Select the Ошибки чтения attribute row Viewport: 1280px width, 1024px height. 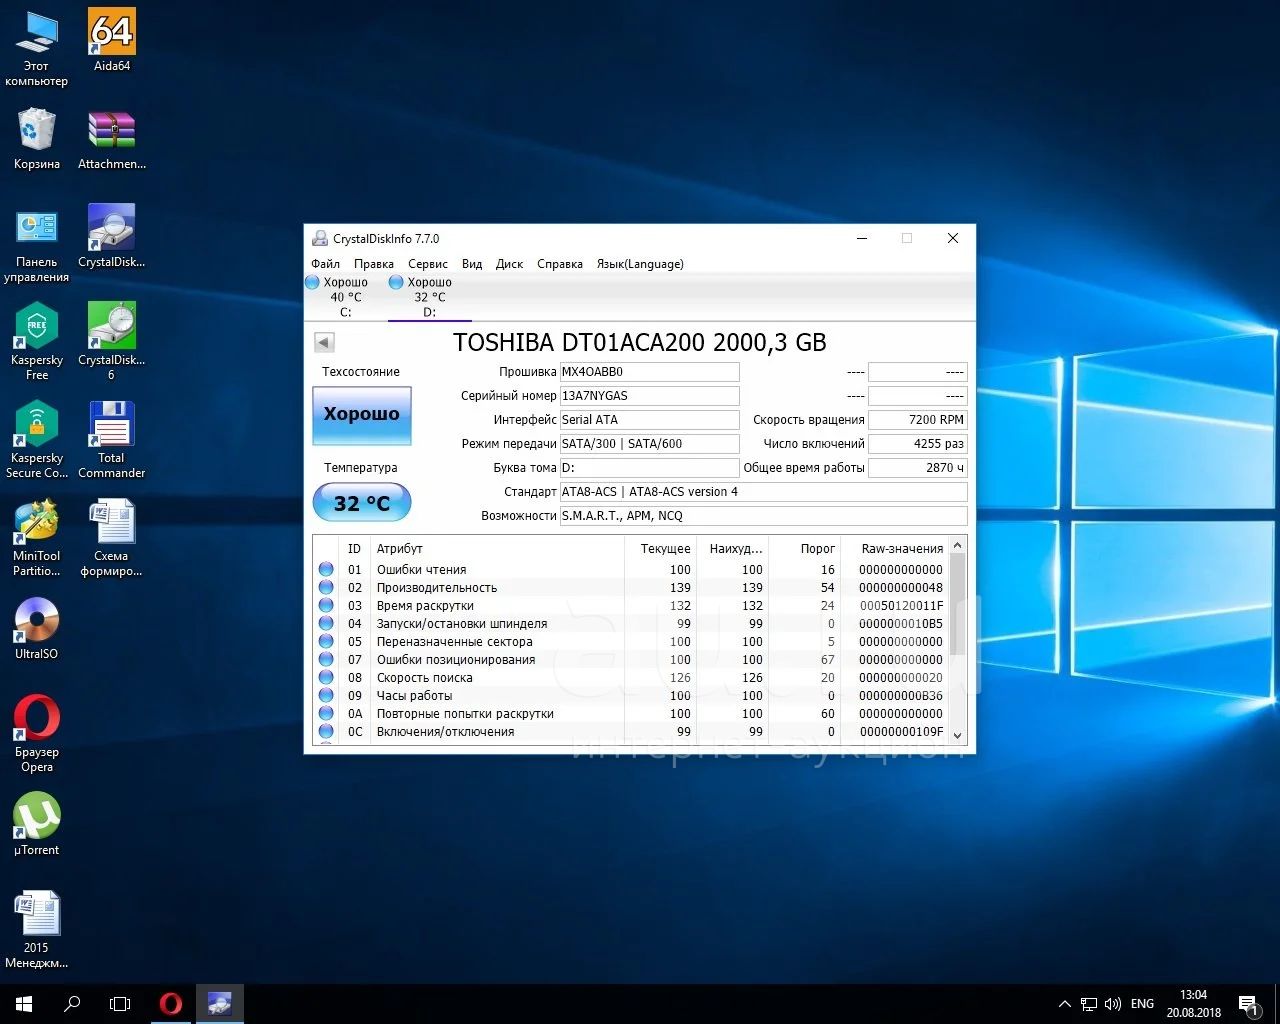630,570
